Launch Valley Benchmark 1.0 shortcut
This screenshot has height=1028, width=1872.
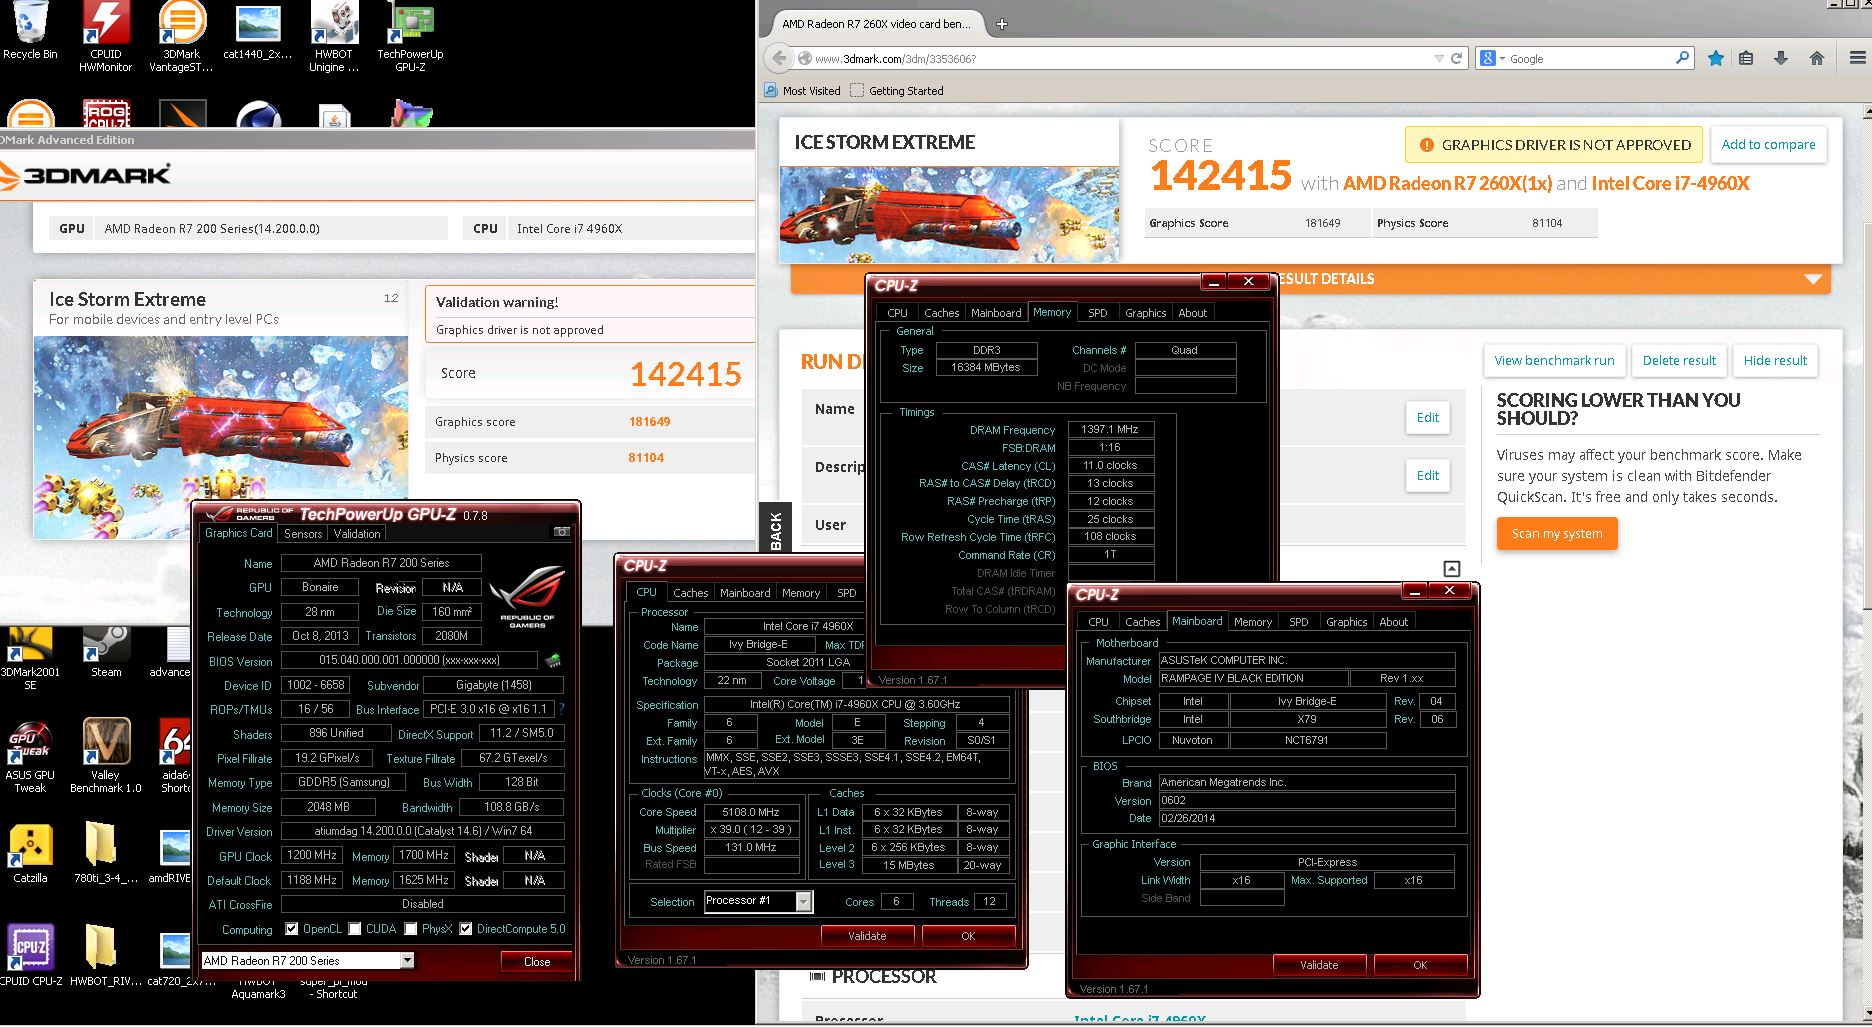(106, 757)
